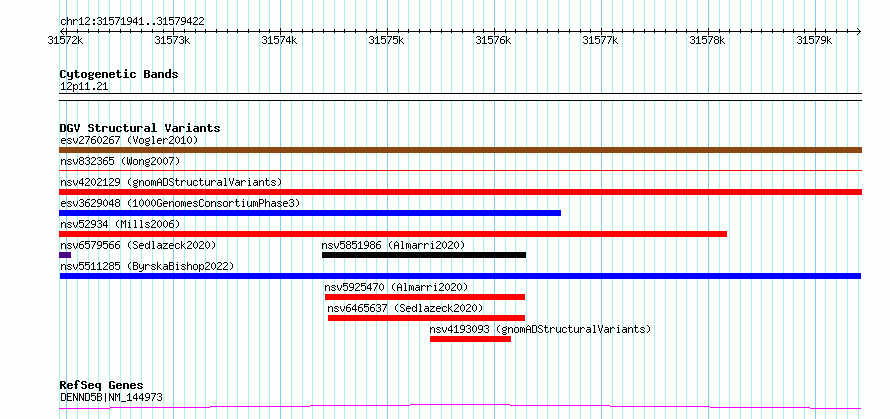This screenshot has height=419, width=890.
Task: Click the red nsv5925470 Almarri2020 bar
Action: point(425,297)
